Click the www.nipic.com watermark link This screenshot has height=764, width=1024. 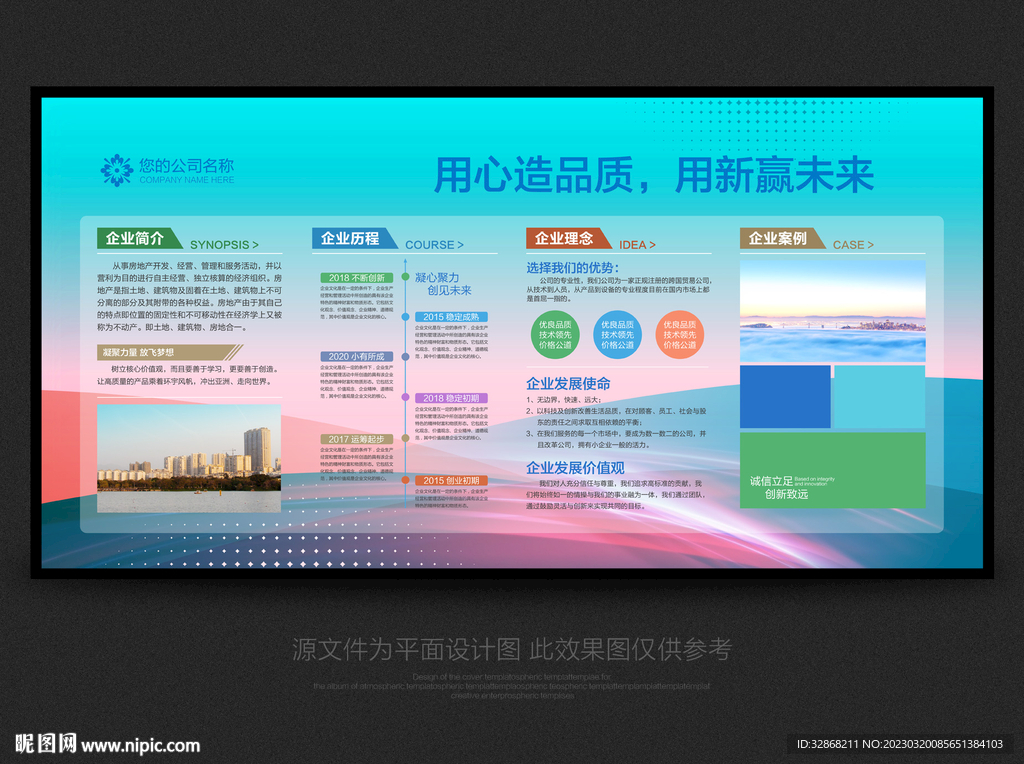tap(140, 745)
